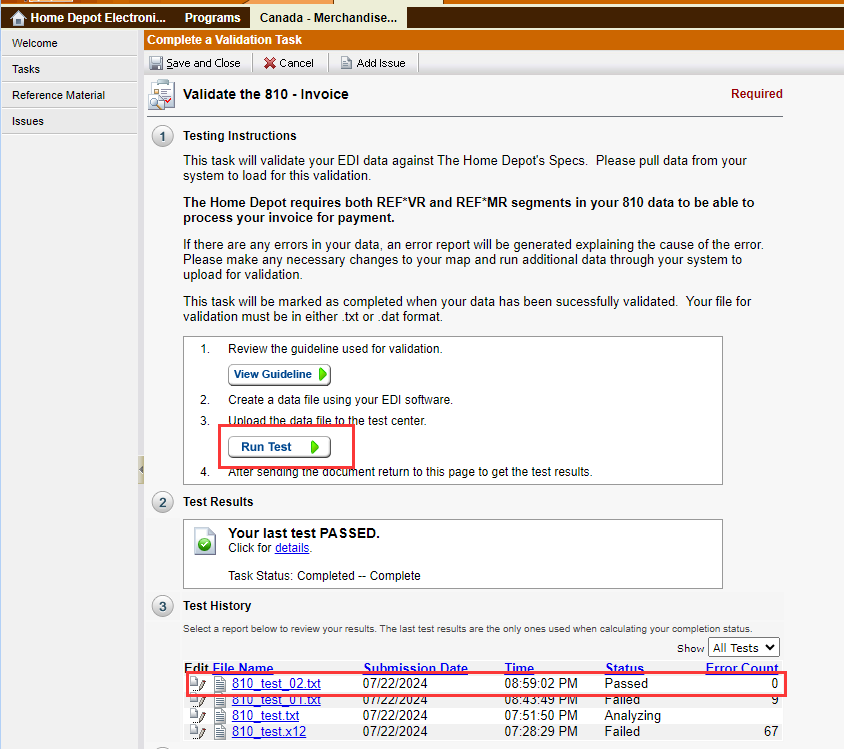Viewport: 844px width, 749px height.
Task: Click the Cancel toolbar button
Action: [289, 63]
